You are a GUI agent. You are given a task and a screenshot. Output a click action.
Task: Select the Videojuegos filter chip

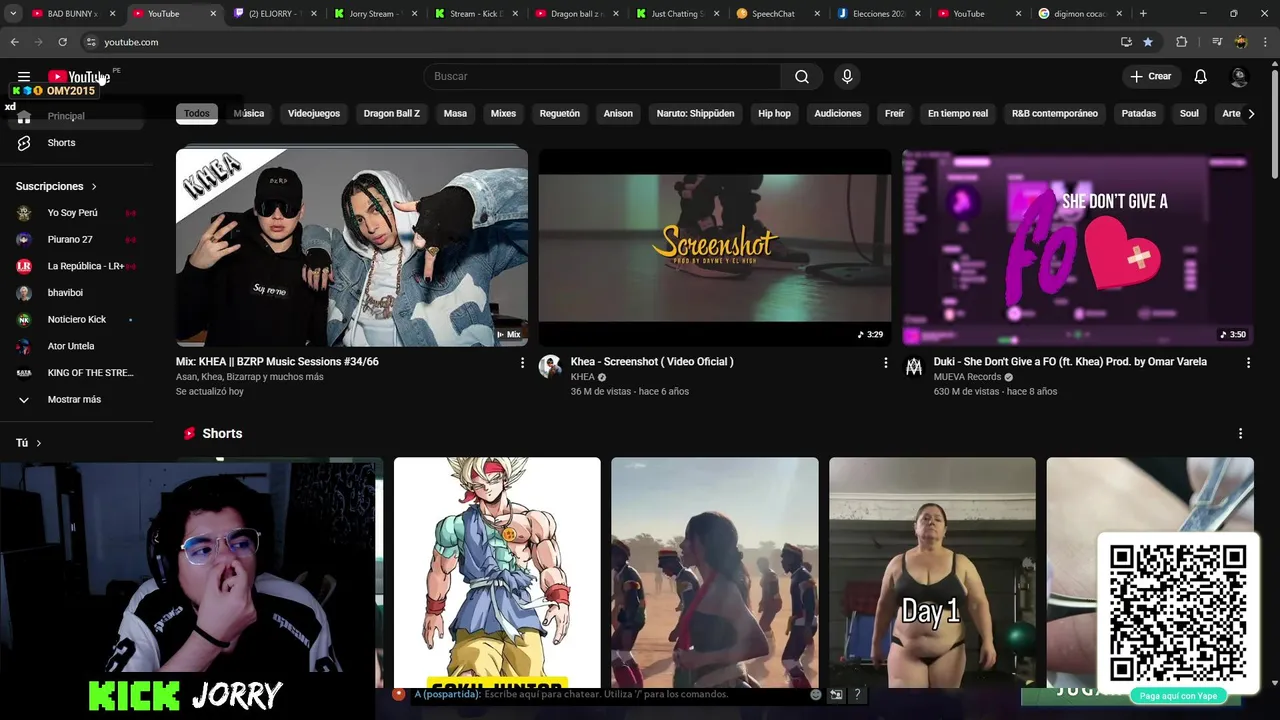tap(314, 114)
